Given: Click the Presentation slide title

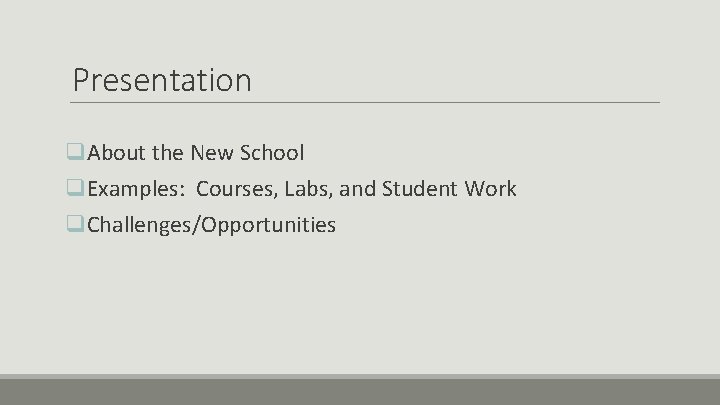Looking at the screenshot, I should pyautogui.click(x=162, y=79).
